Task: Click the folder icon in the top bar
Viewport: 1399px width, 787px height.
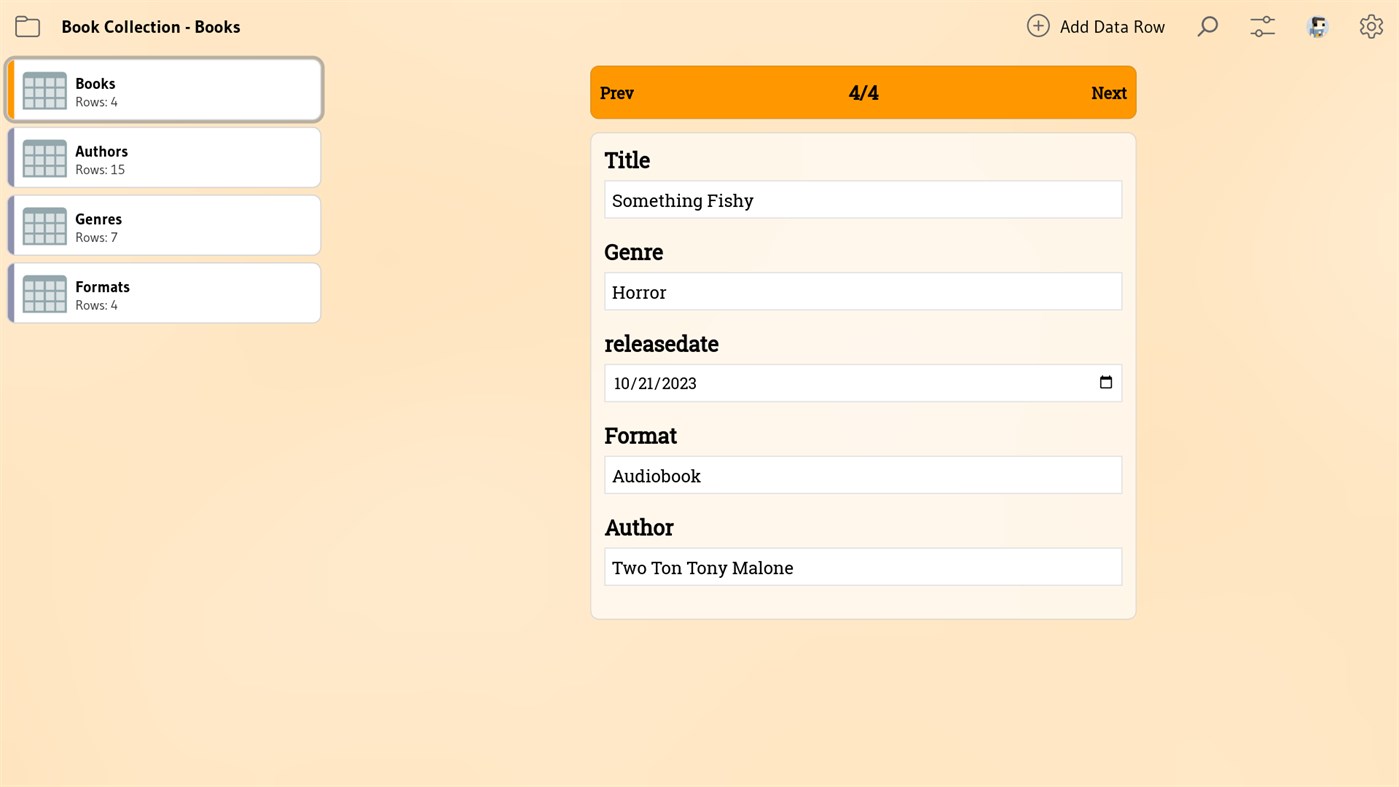Action: coord(27,26)
